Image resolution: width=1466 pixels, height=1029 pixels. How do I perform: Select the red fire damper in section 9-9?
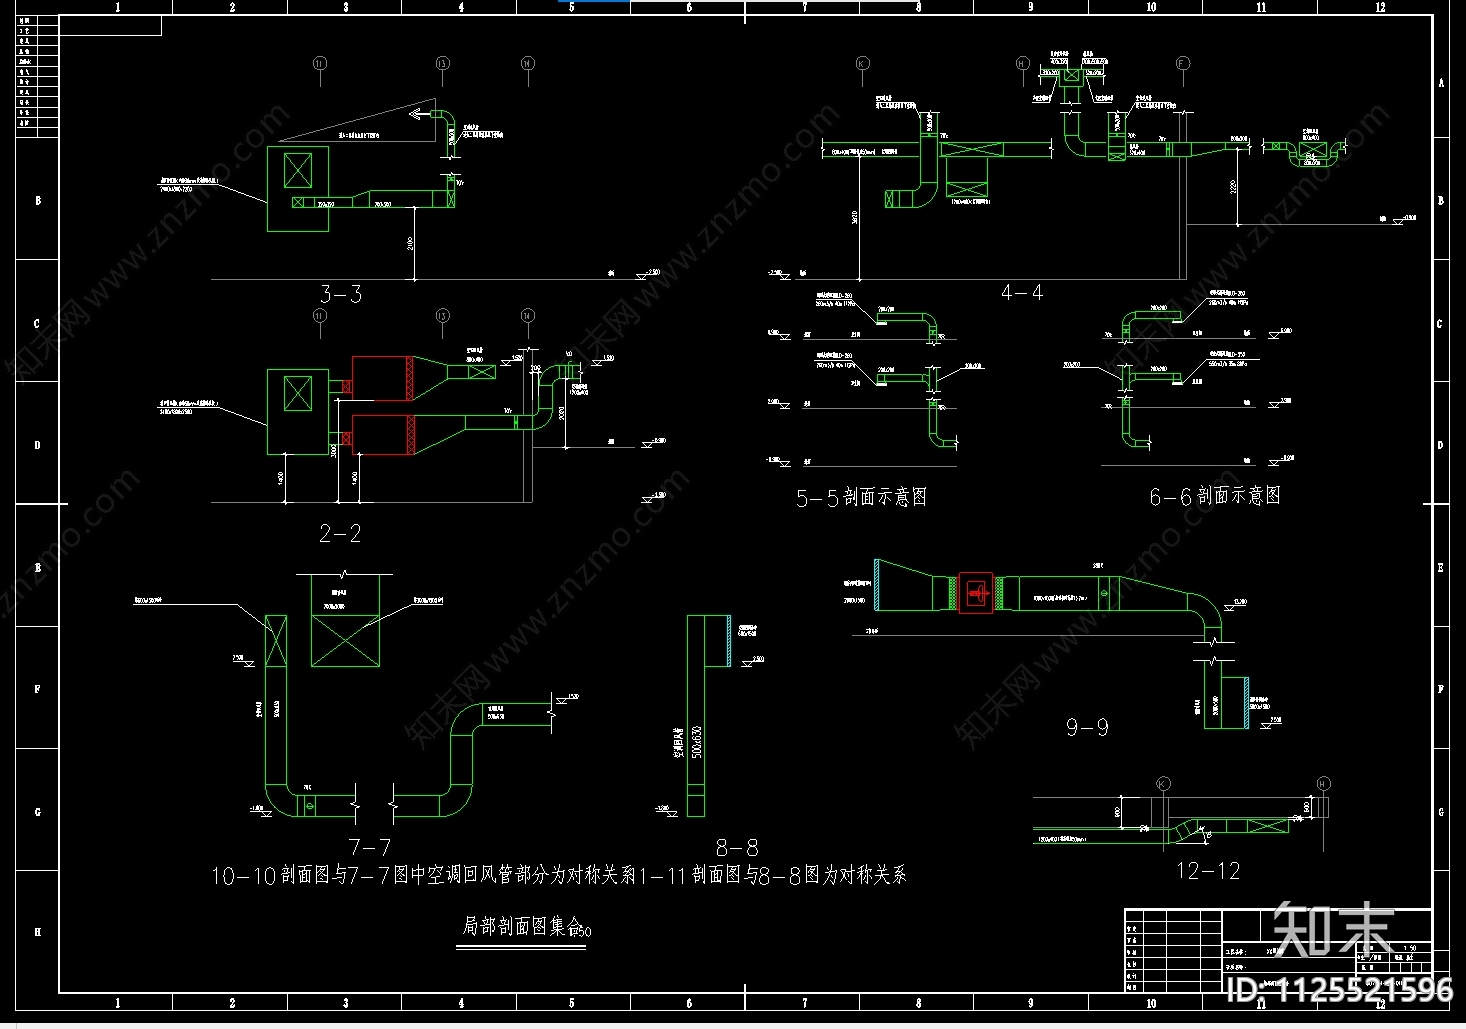[x=976, y=593]
